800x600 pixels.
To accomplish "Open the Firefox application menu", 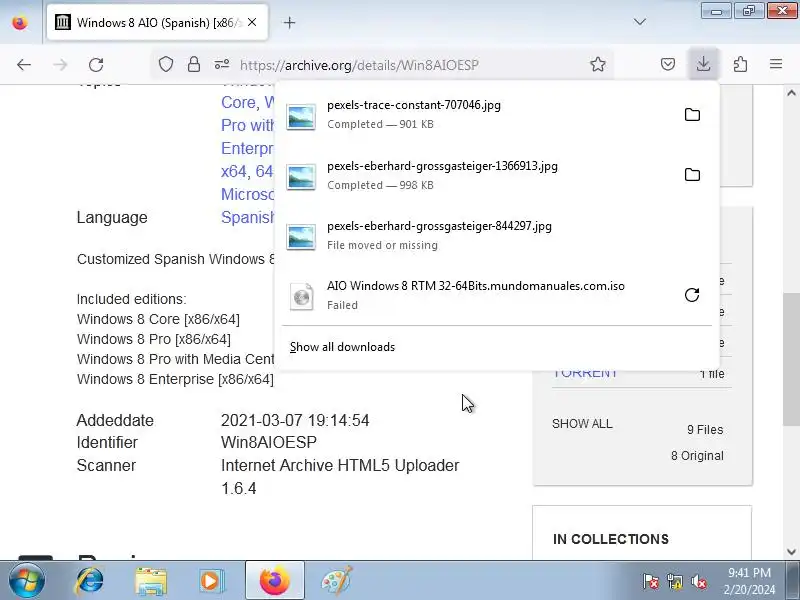I will pos(776,64).
